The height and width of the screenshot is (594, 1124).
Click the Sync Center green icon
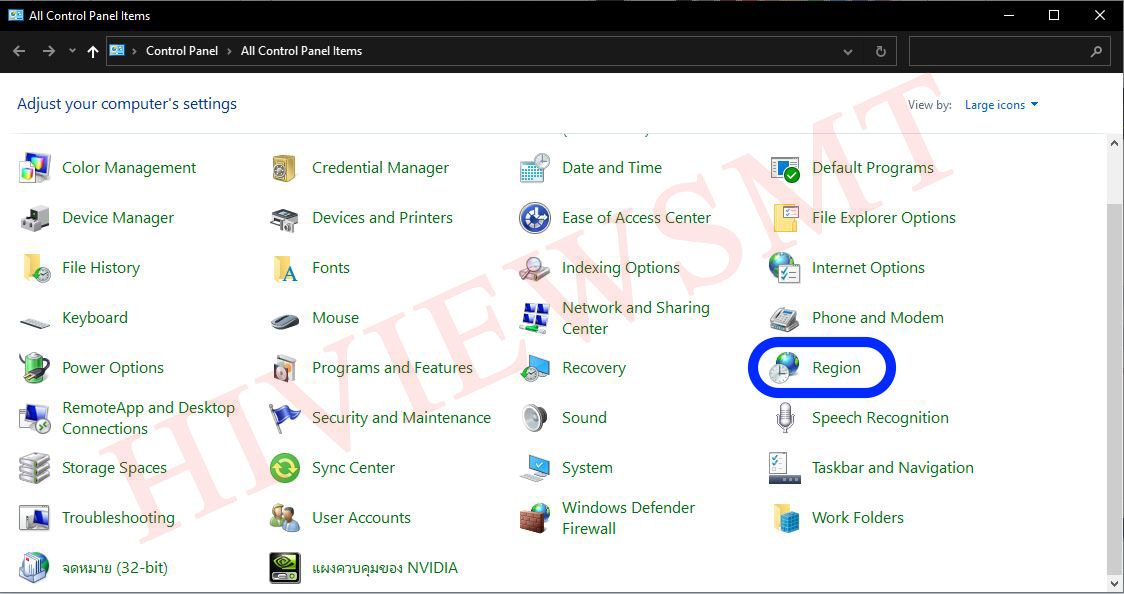coord(285,468)
